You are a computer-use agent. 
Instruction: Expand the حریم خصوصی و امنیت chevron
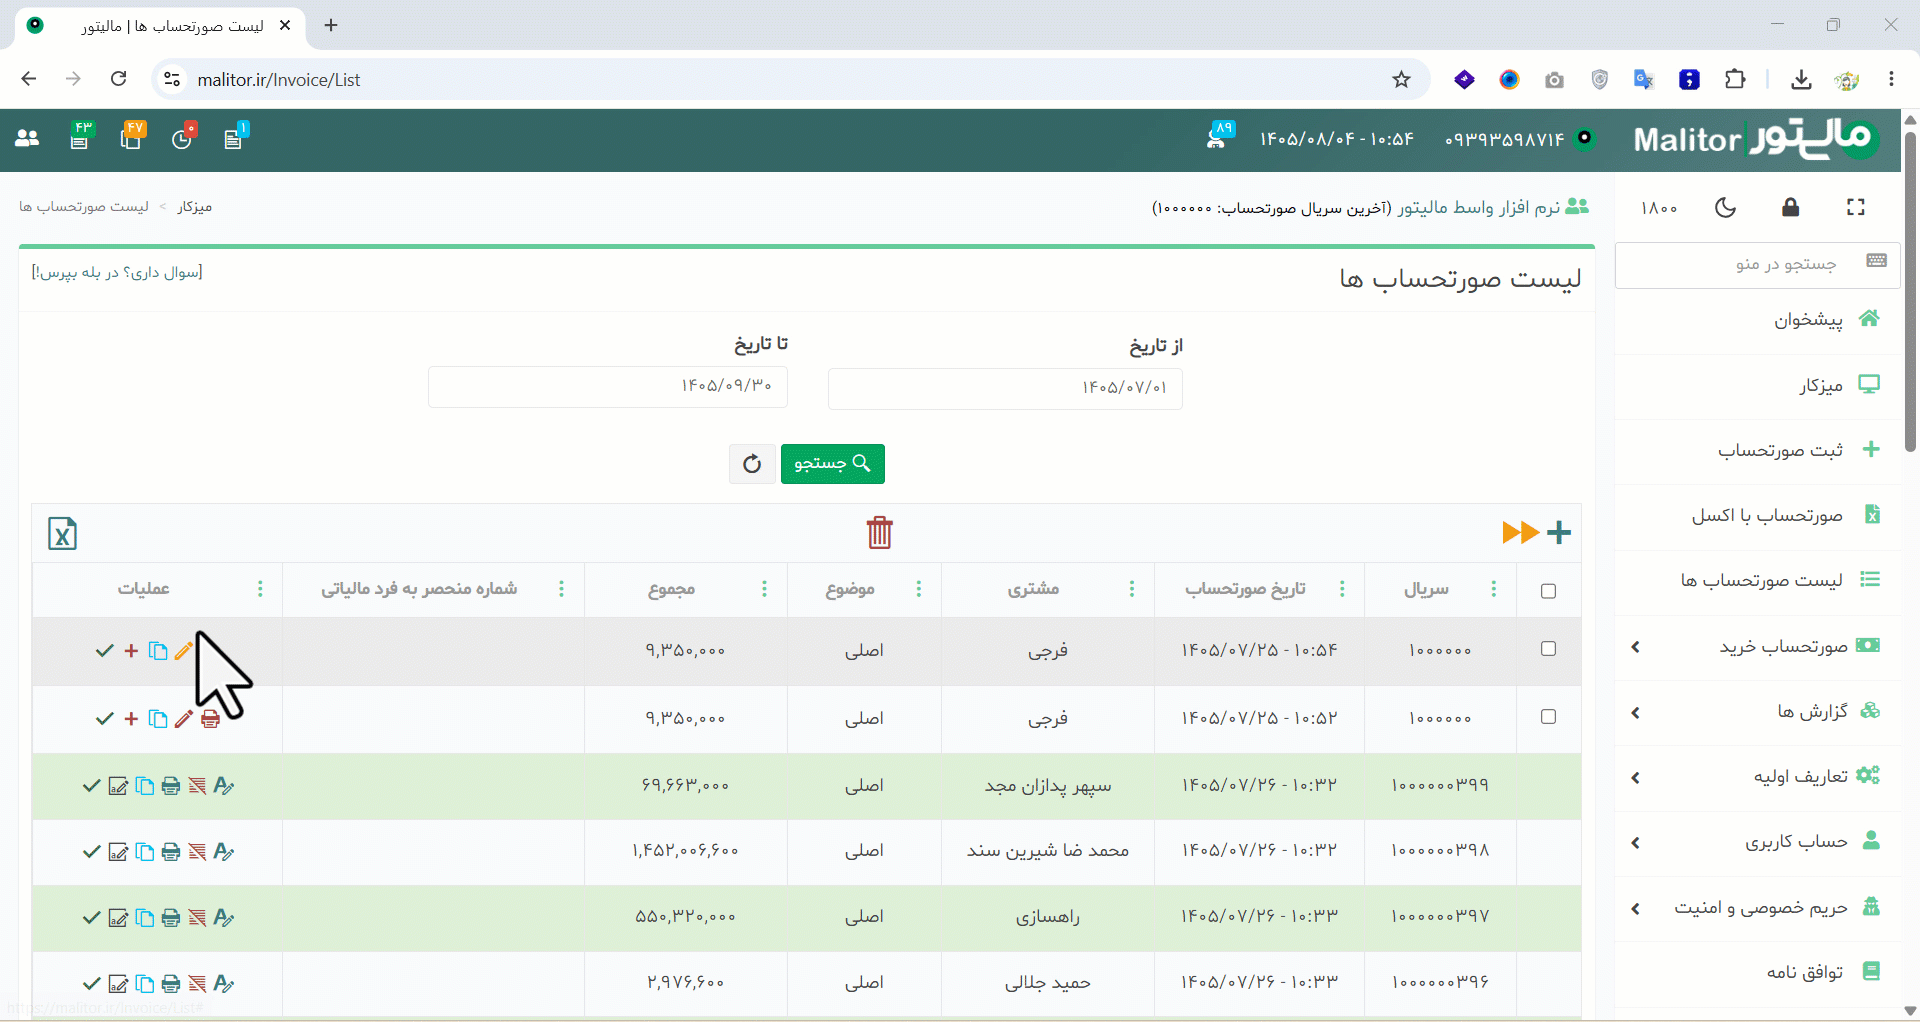coord(1636,909)
